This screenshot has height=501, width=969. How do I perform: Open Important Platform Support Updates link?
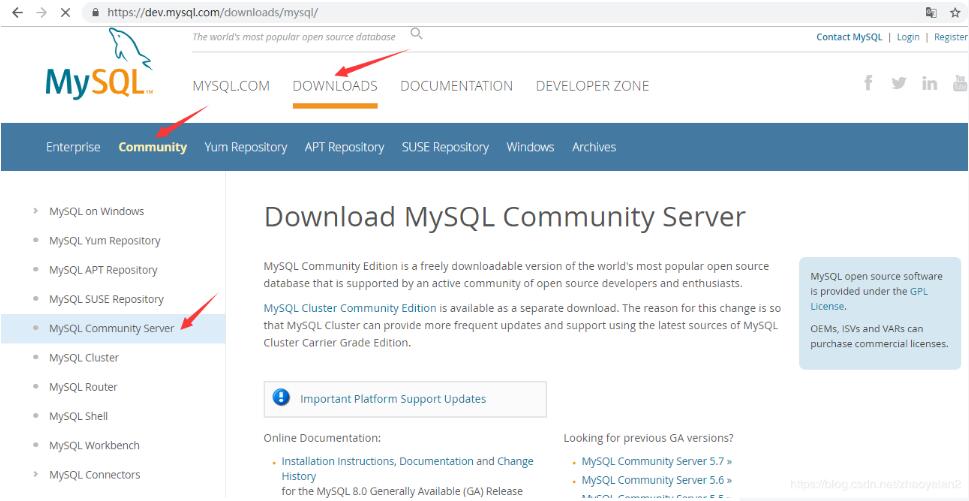pyautogui.click(x=393, y=399)
